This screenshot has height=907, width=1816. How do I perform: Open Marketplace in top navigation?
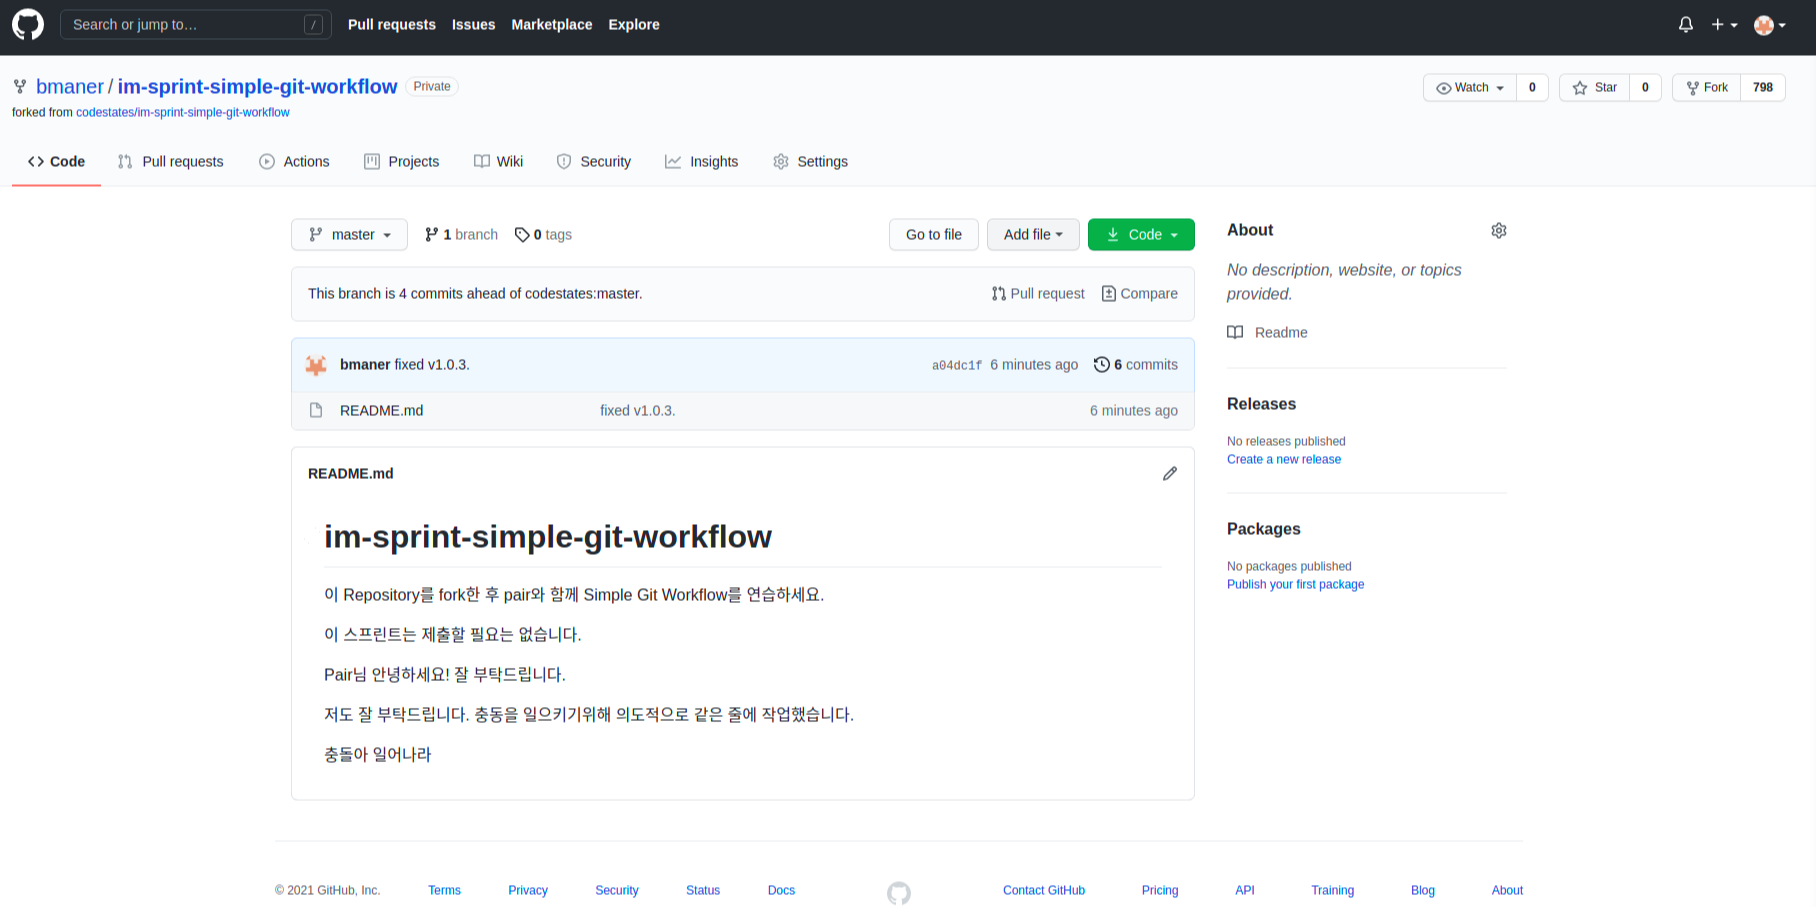(x=552, y=24)
